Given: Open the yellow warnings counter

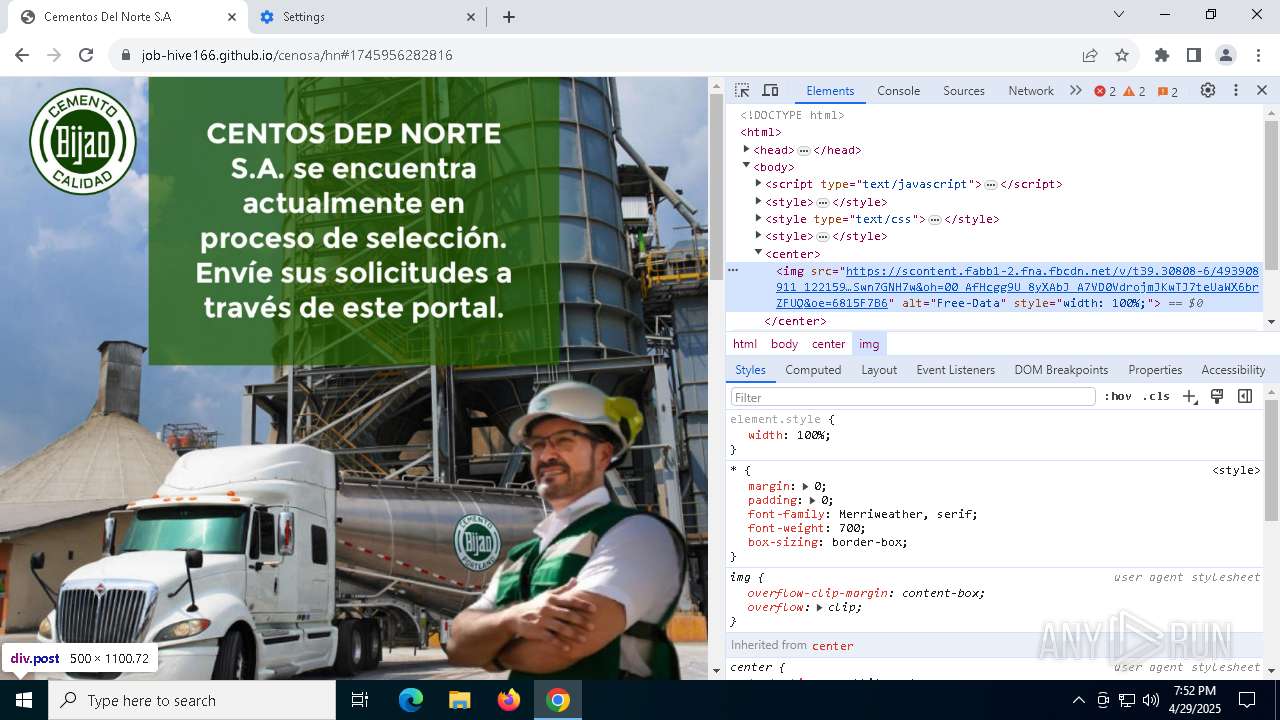Looking at the screenshot, I should tap(1135, 91).
